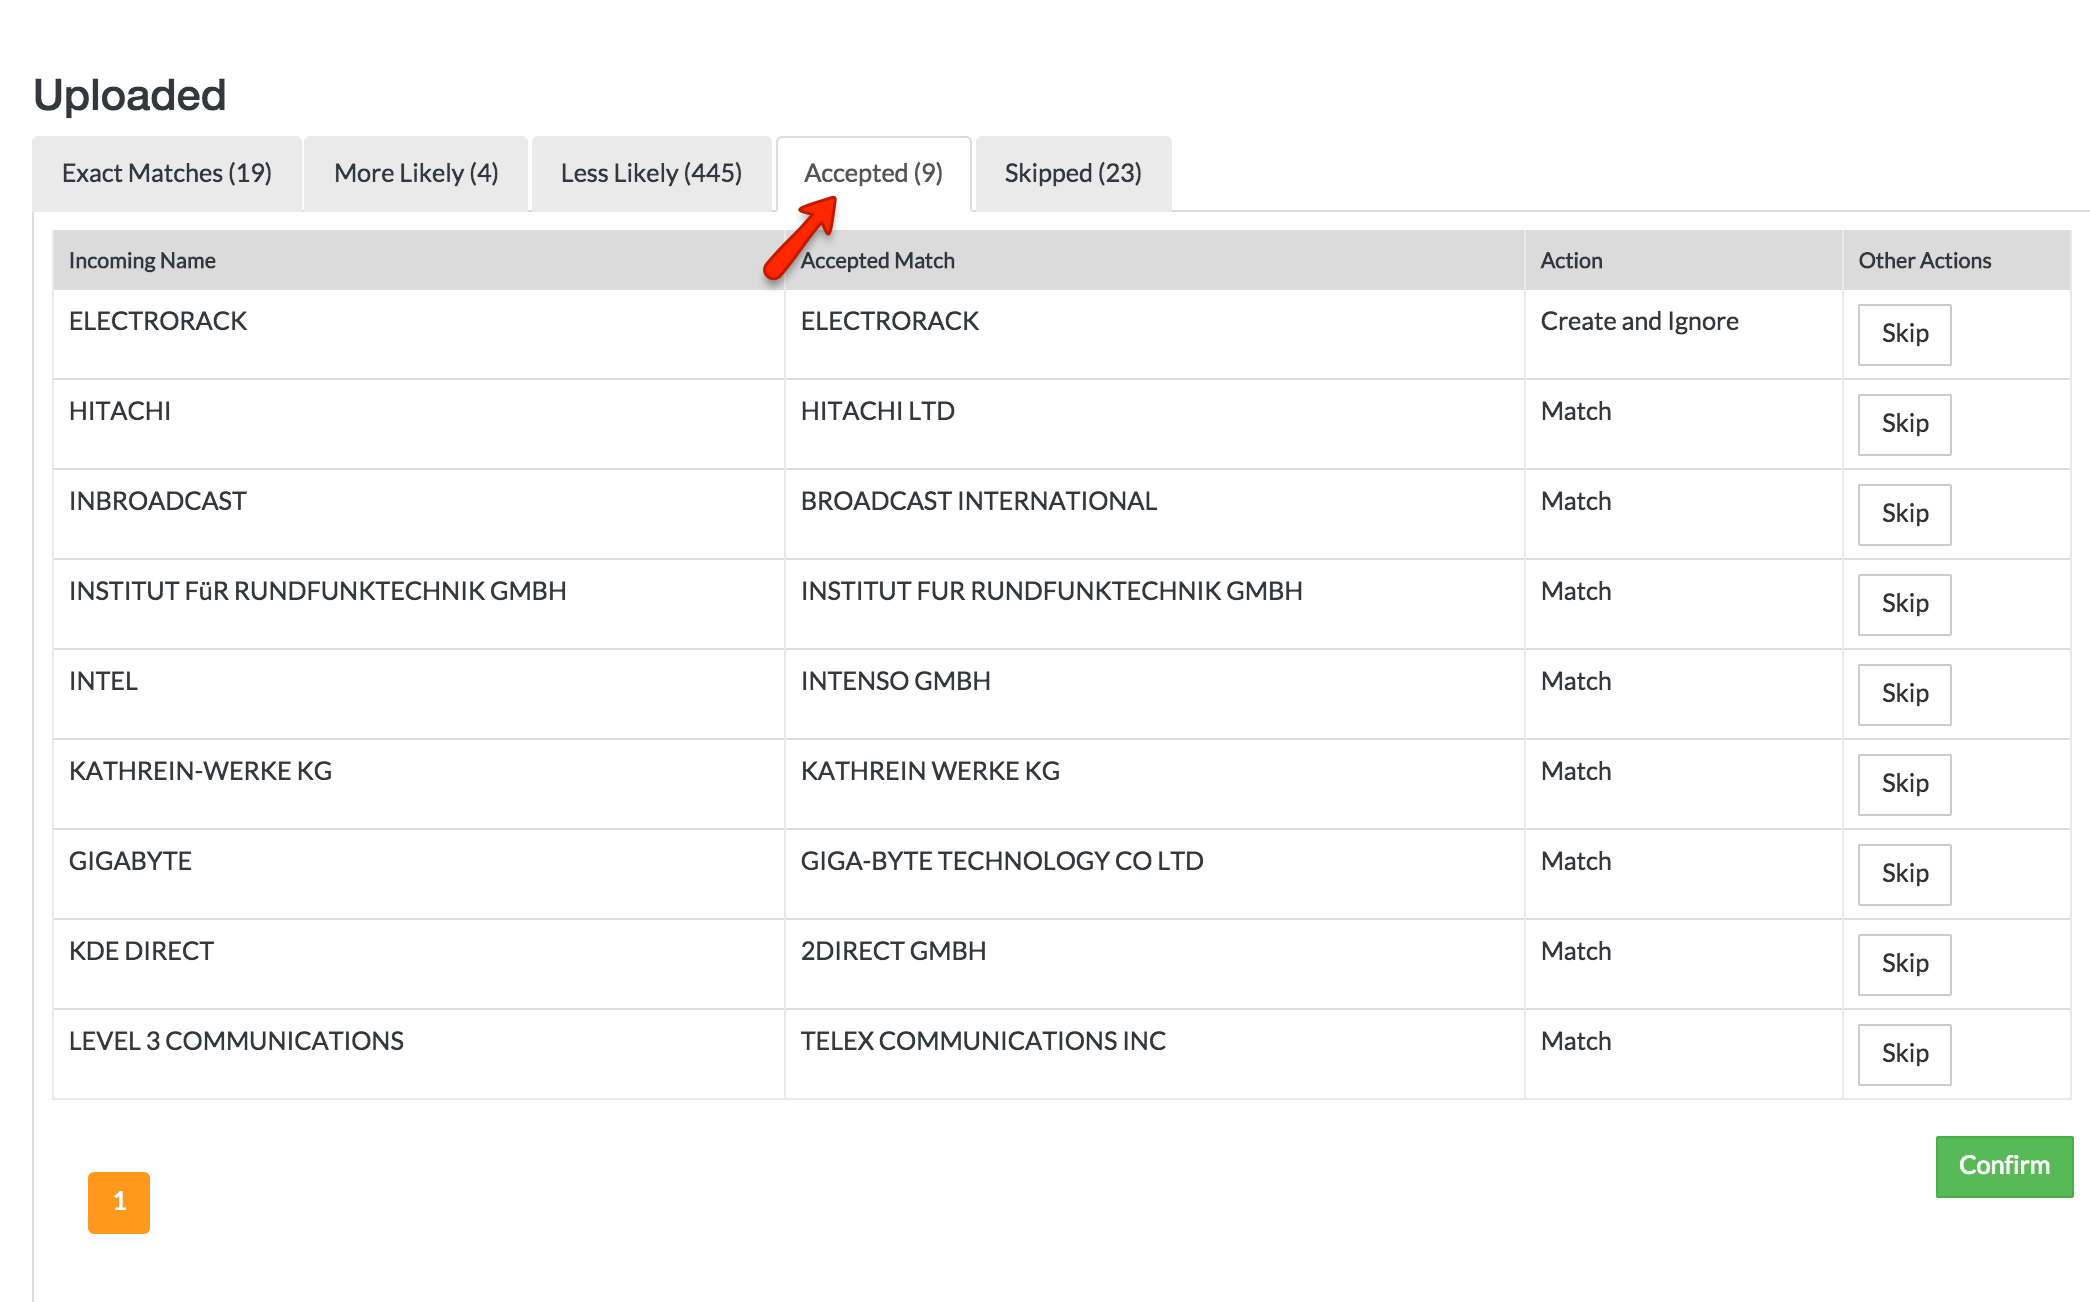2090x1302 pixels.
Task: Click the Action column header
Action: tap(1571, 260)
